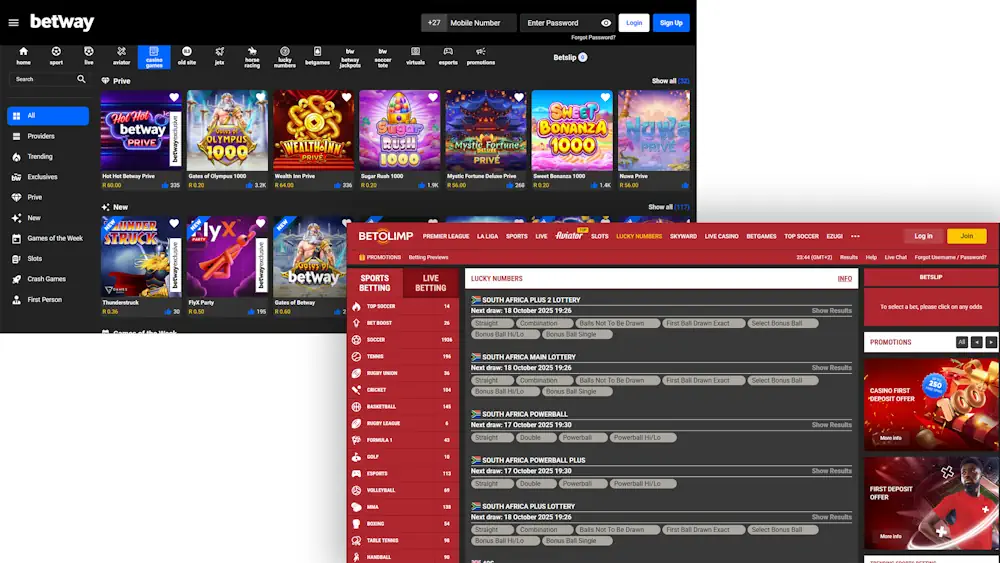The width and height of the screenshot is (1000, 563).
Task: Favorite the Mystic Fortune Deluxe Prive game
Action: click(x=518, y=98)
